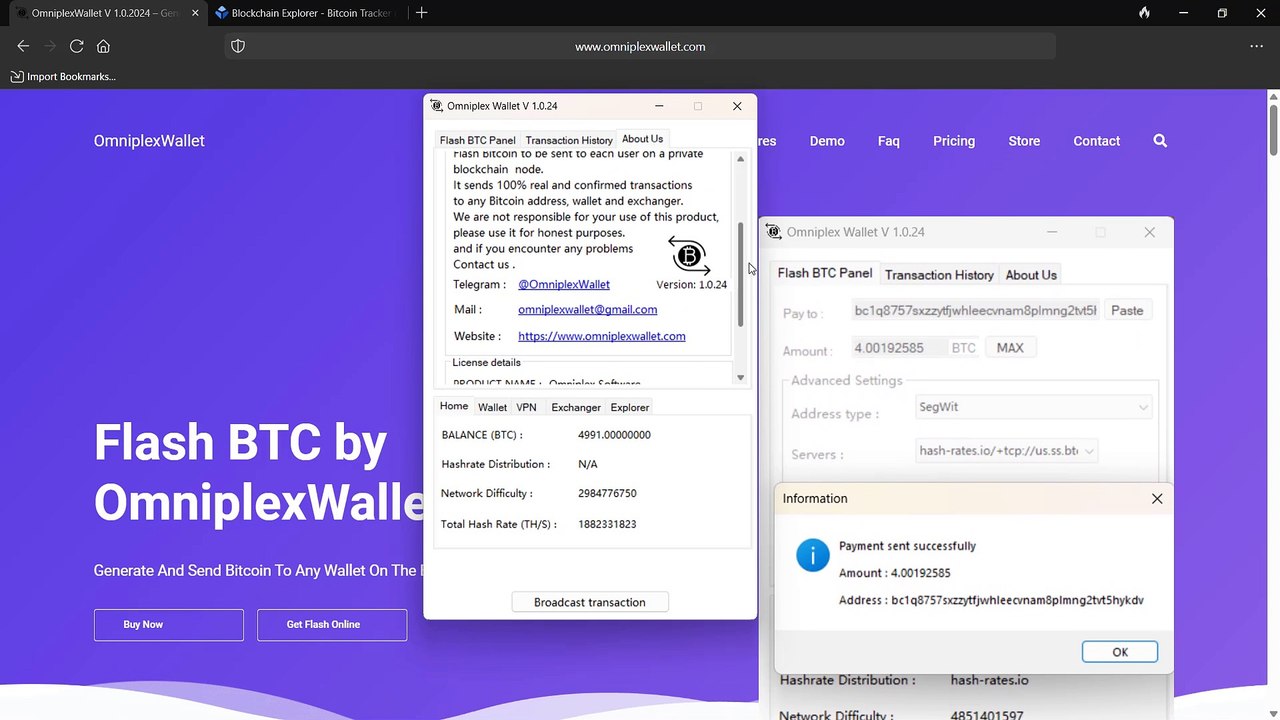Click the flame icon in title bar
The width and height of the screenshot is (1280, 720).
1144,13
